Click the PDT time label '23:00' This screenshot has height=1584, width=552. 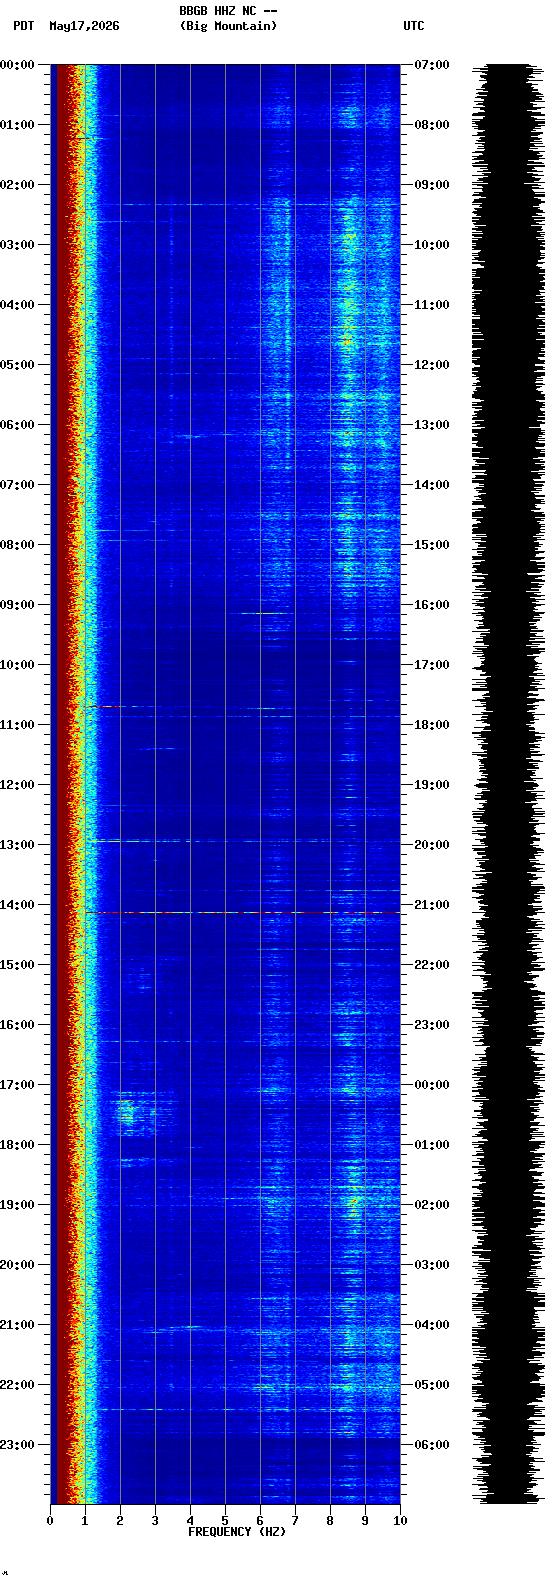tap(17, 1445)
